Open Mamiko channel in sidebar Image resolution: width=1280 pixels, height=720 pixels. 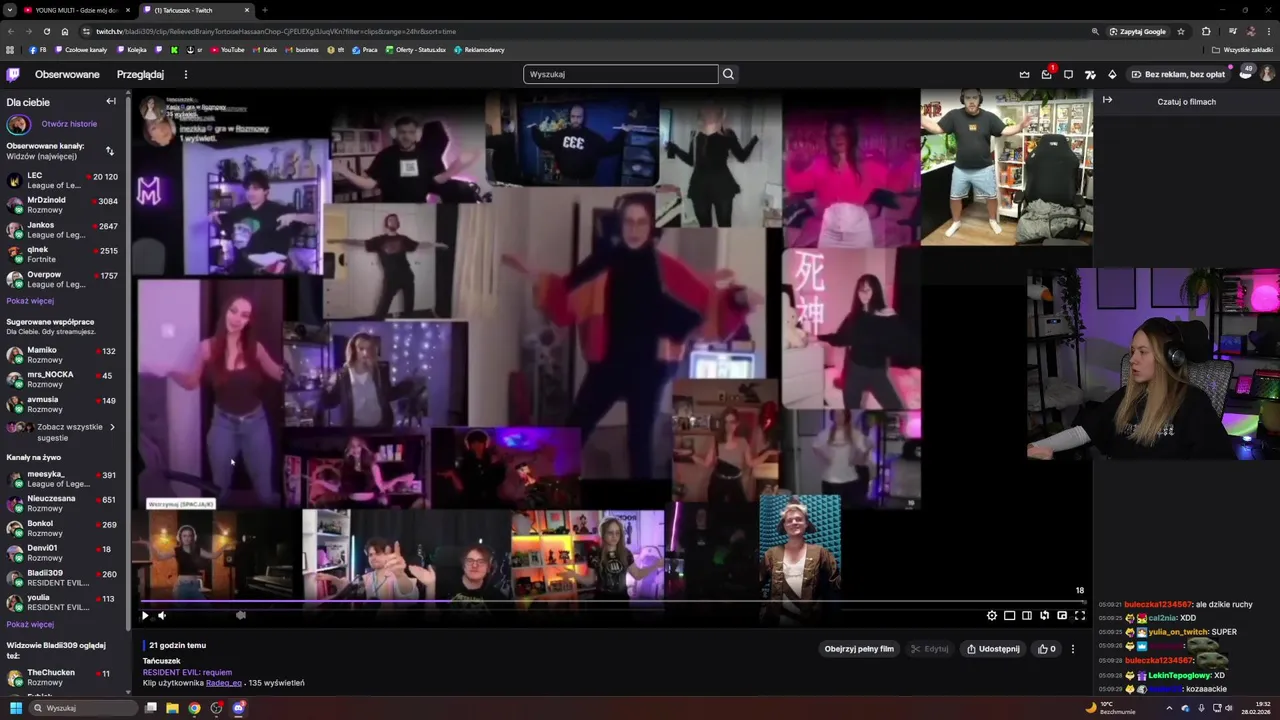click(x=62, y=355)
